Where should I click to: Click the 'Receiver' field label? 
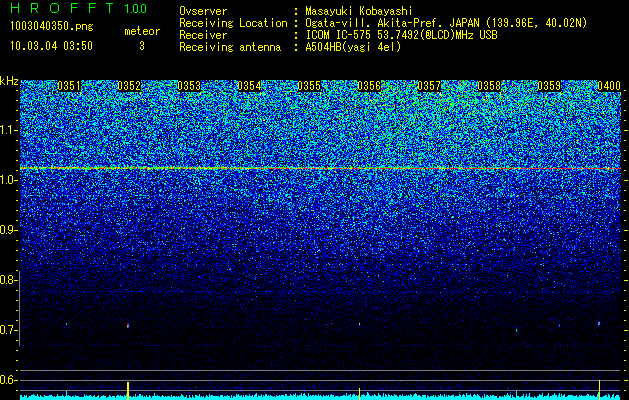(203, 35)
